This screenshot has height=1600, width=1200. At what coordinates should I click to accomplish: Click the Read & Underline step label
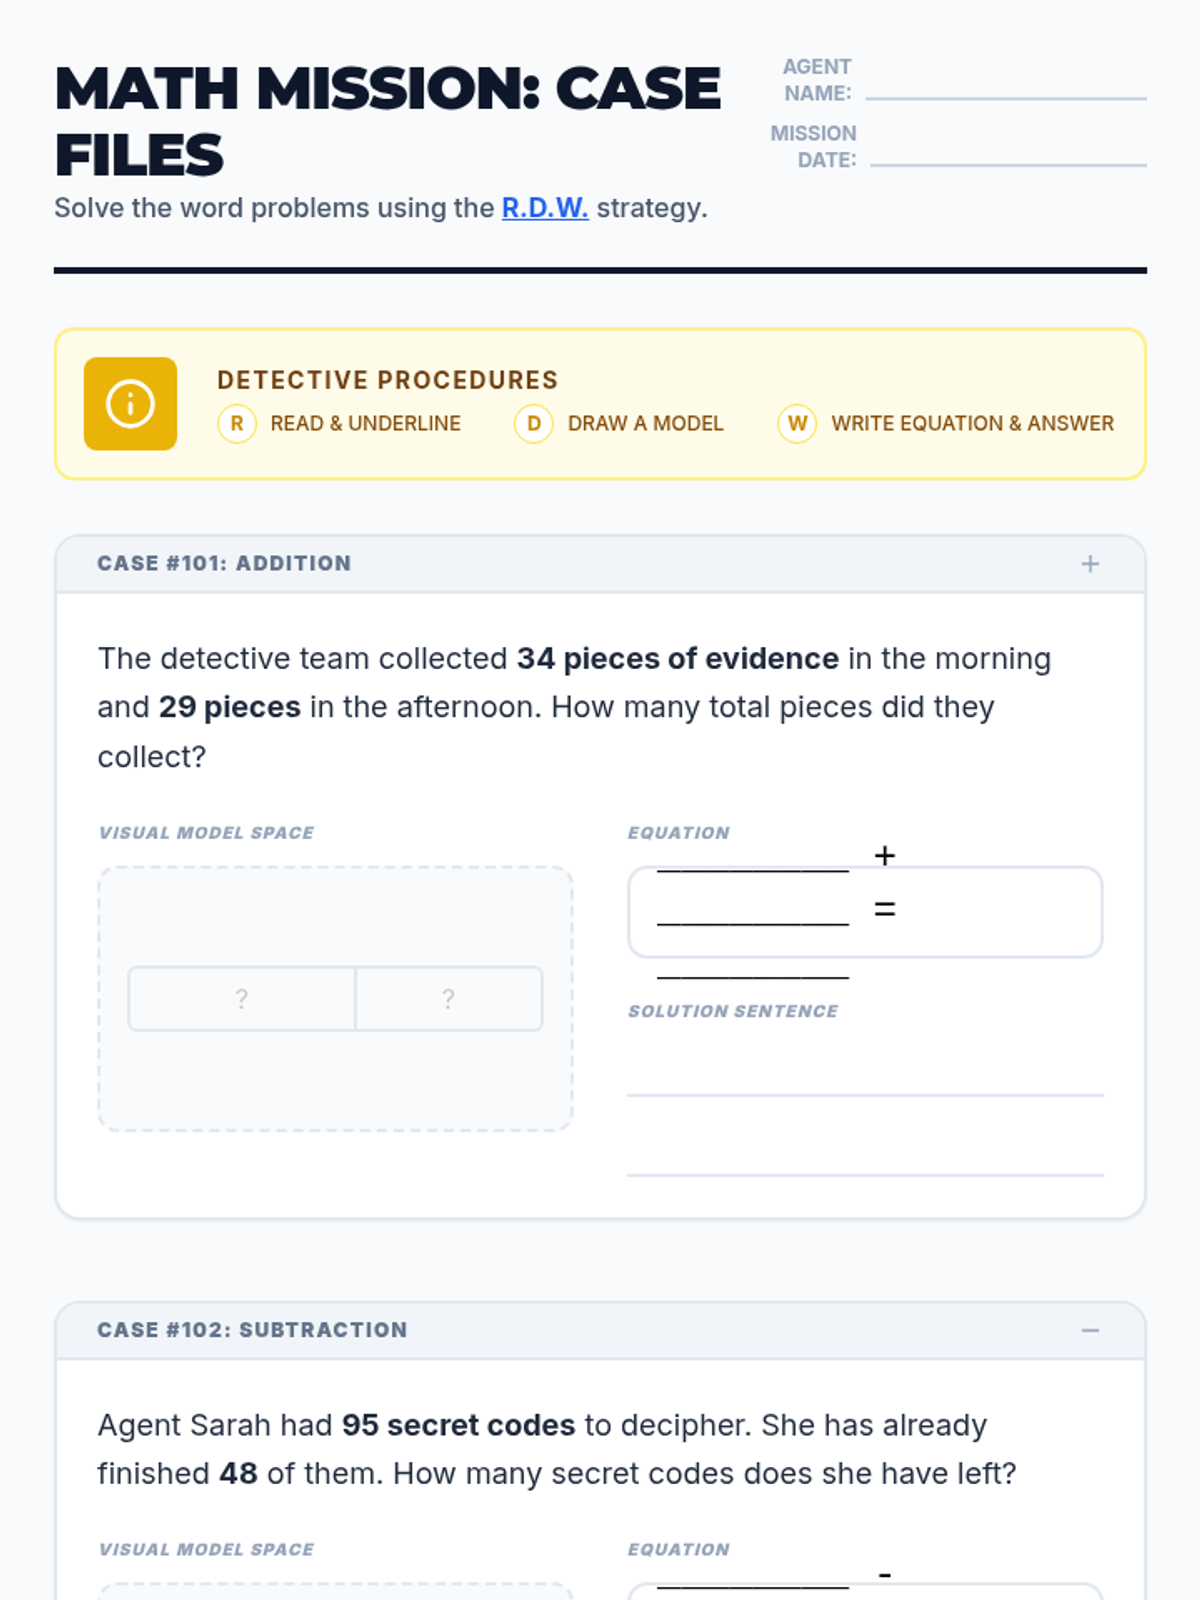365,424
